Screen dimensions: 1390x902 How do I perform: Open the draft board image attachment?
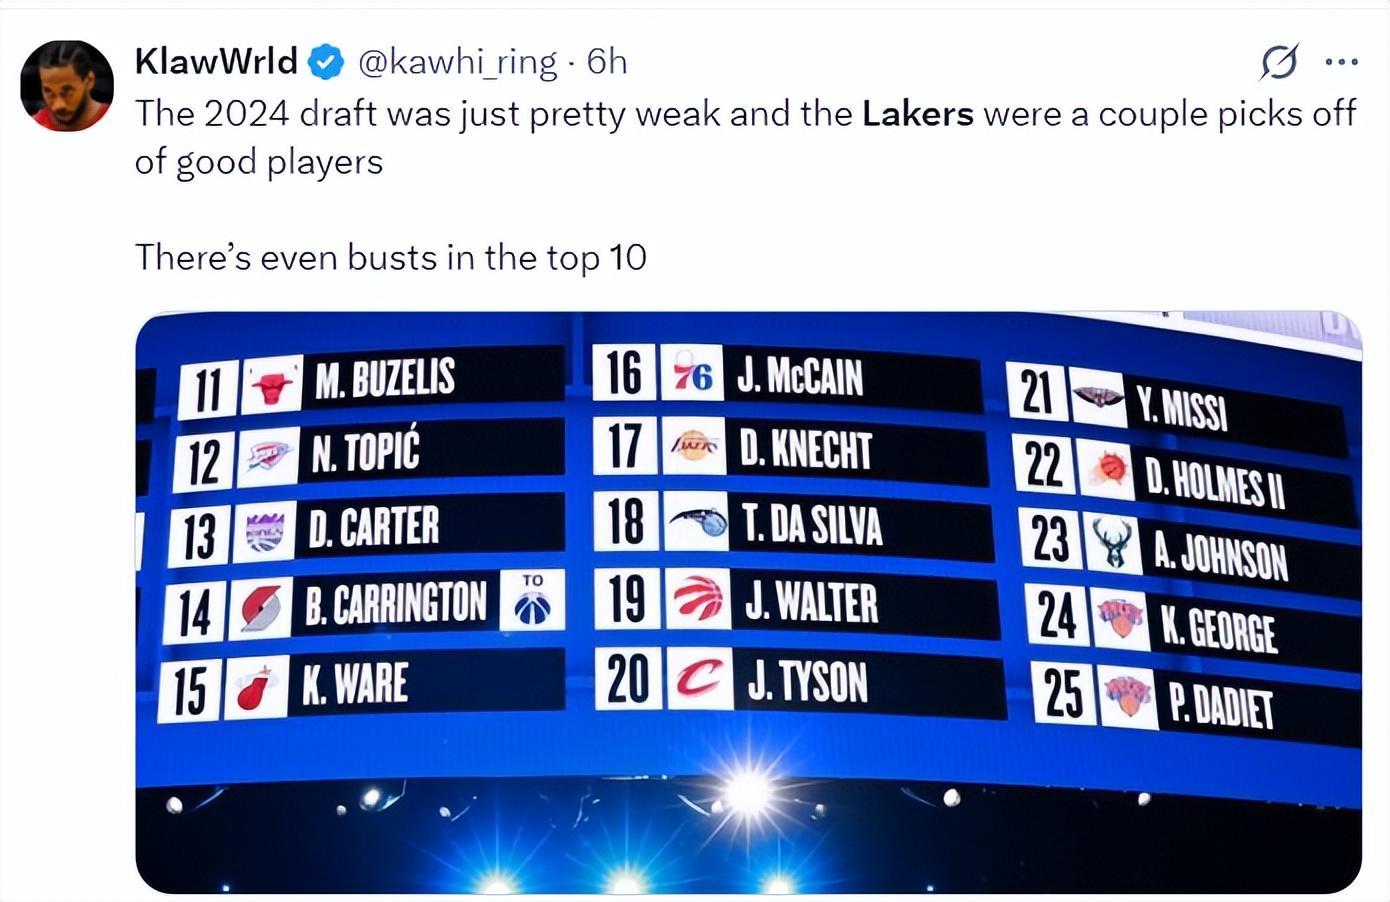[x=748, y=602]
